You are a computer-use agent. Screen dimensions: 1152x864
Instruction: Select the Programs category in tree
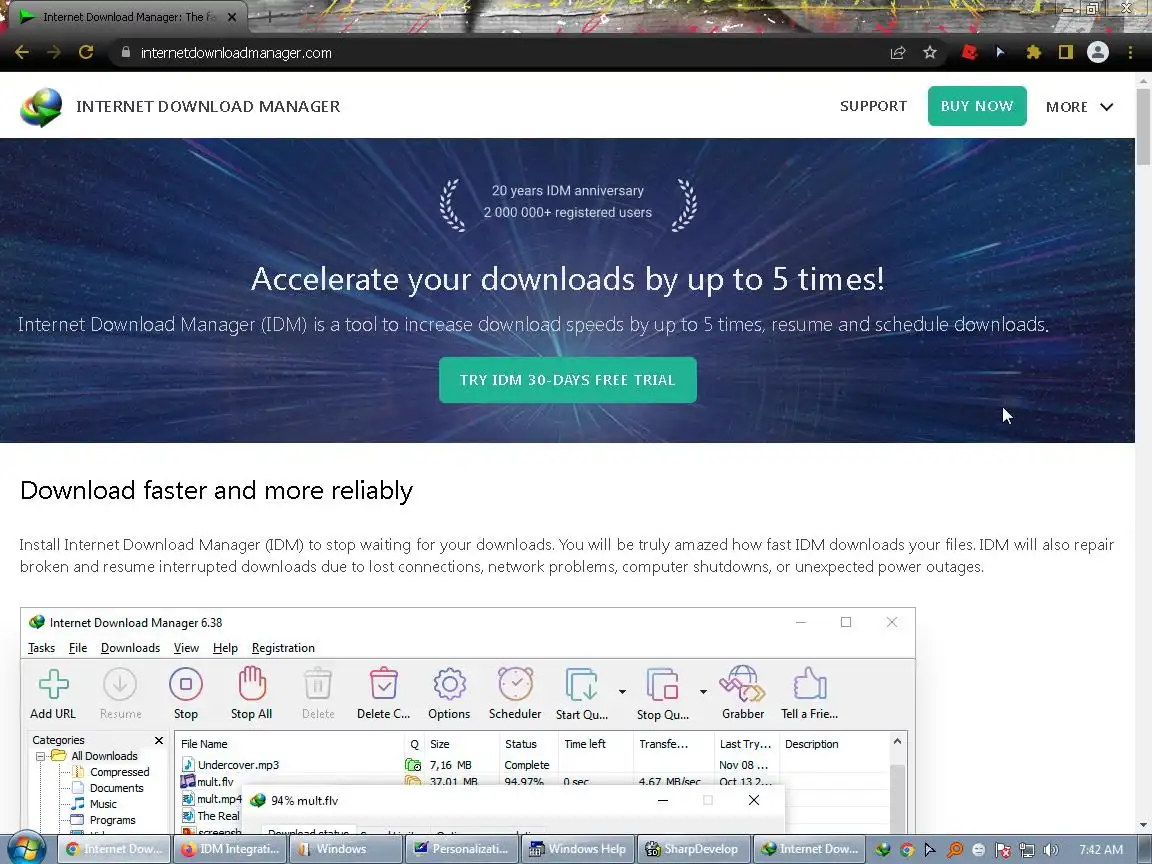click(x=112, y=820)
